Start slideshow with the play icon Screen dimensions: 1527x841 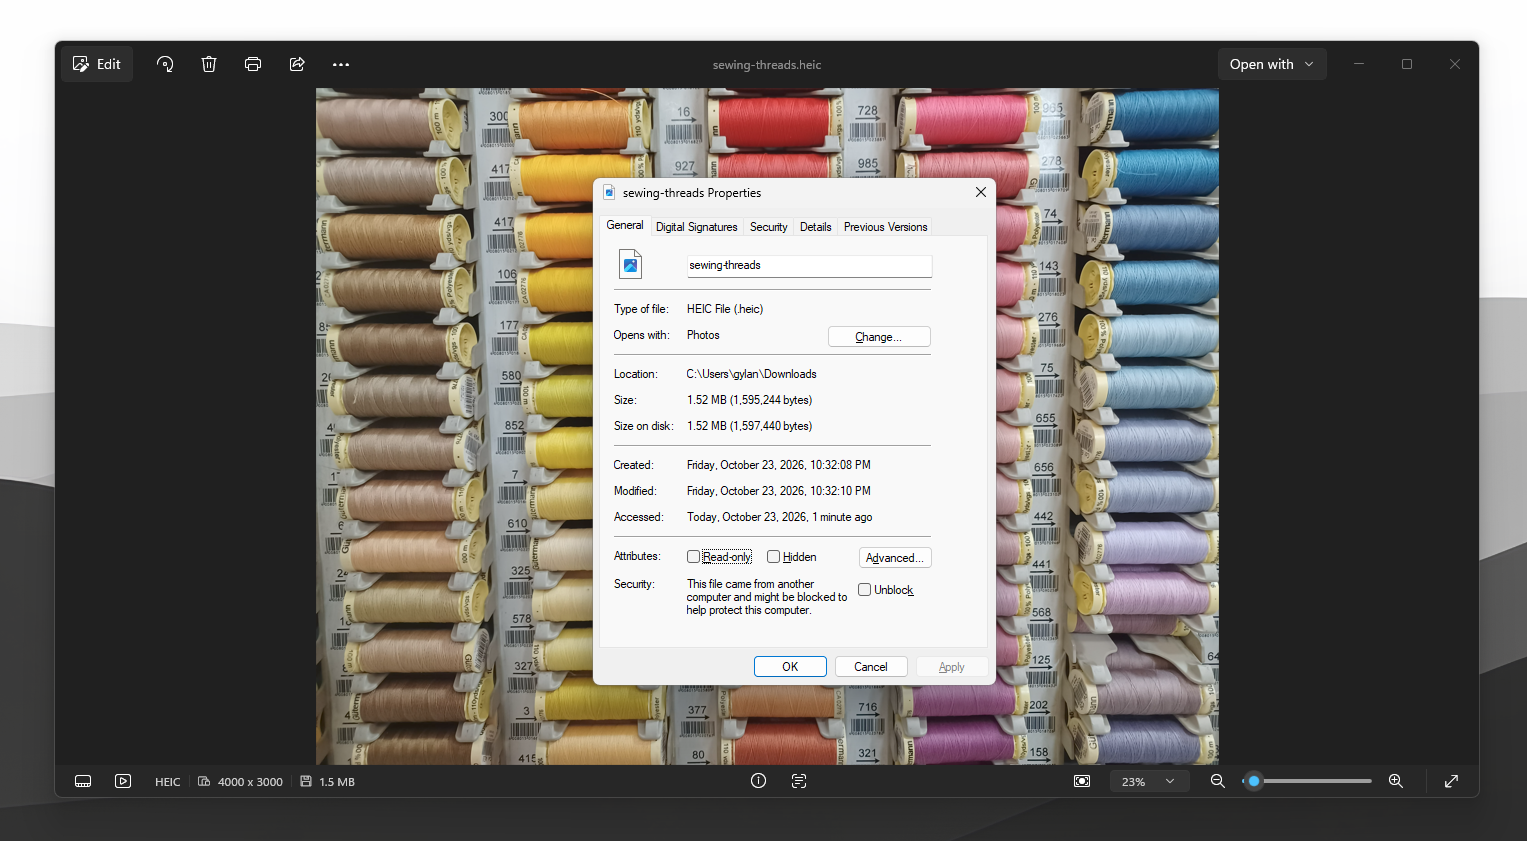tap(123, 781)
